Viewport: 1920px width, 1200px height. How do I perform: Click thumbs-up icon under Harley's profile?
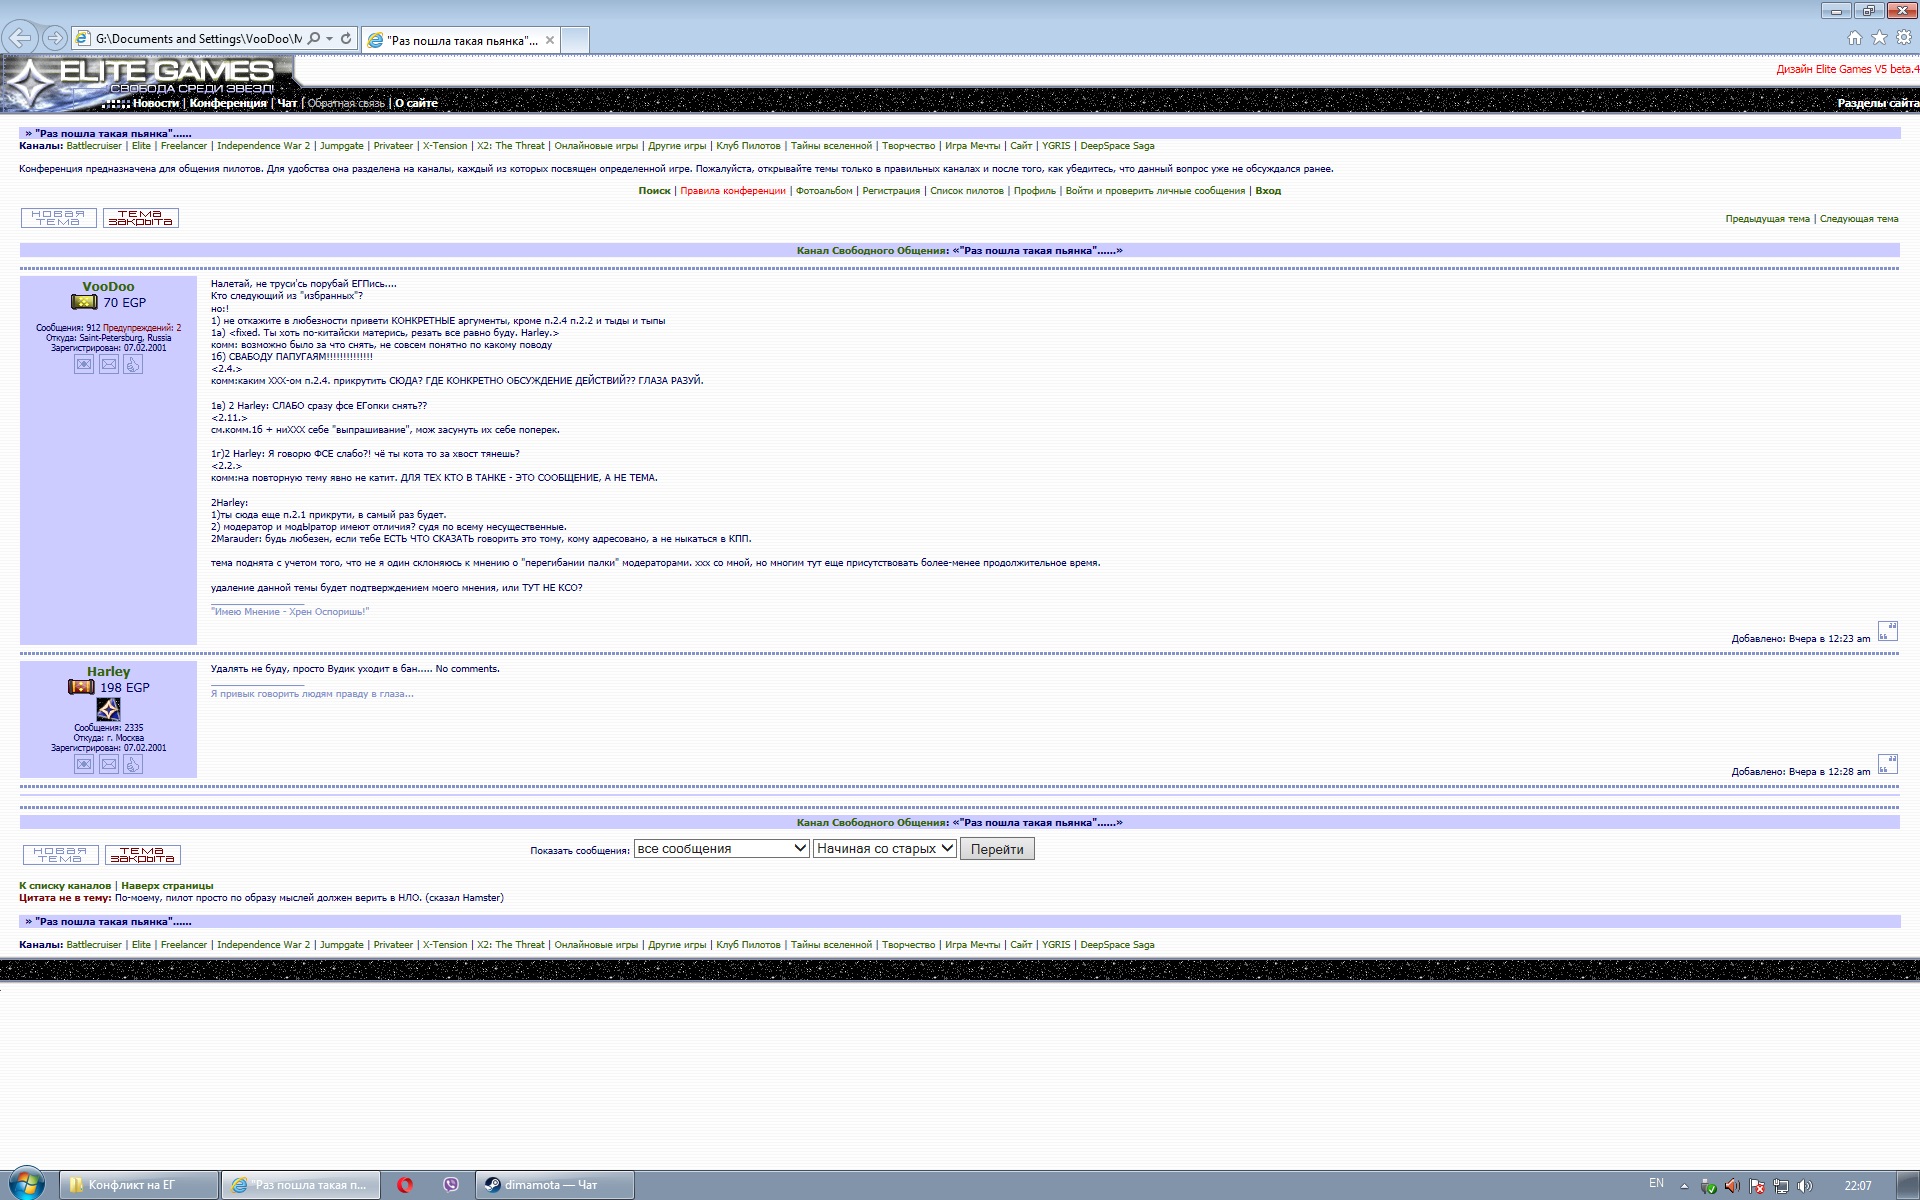point(133,765)
